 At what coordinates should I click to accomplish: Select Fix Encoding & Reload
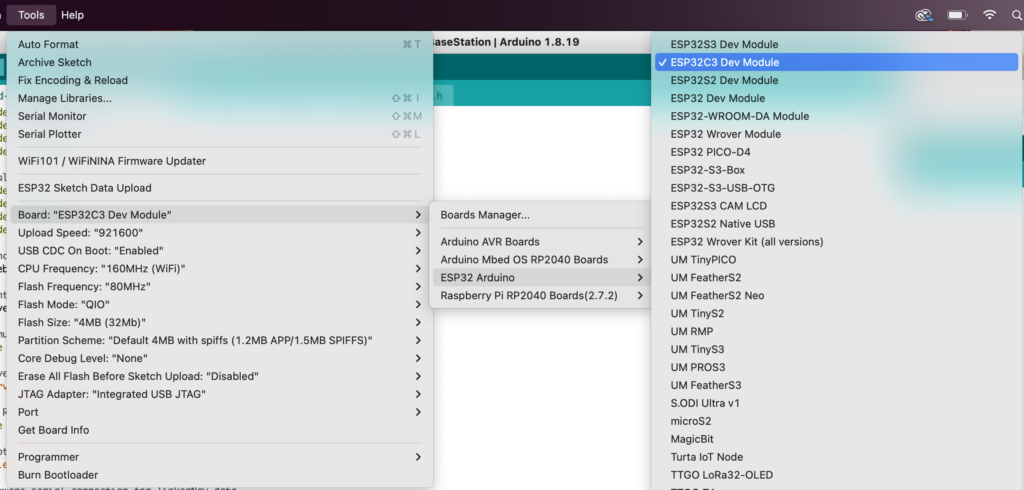[219, 80]
